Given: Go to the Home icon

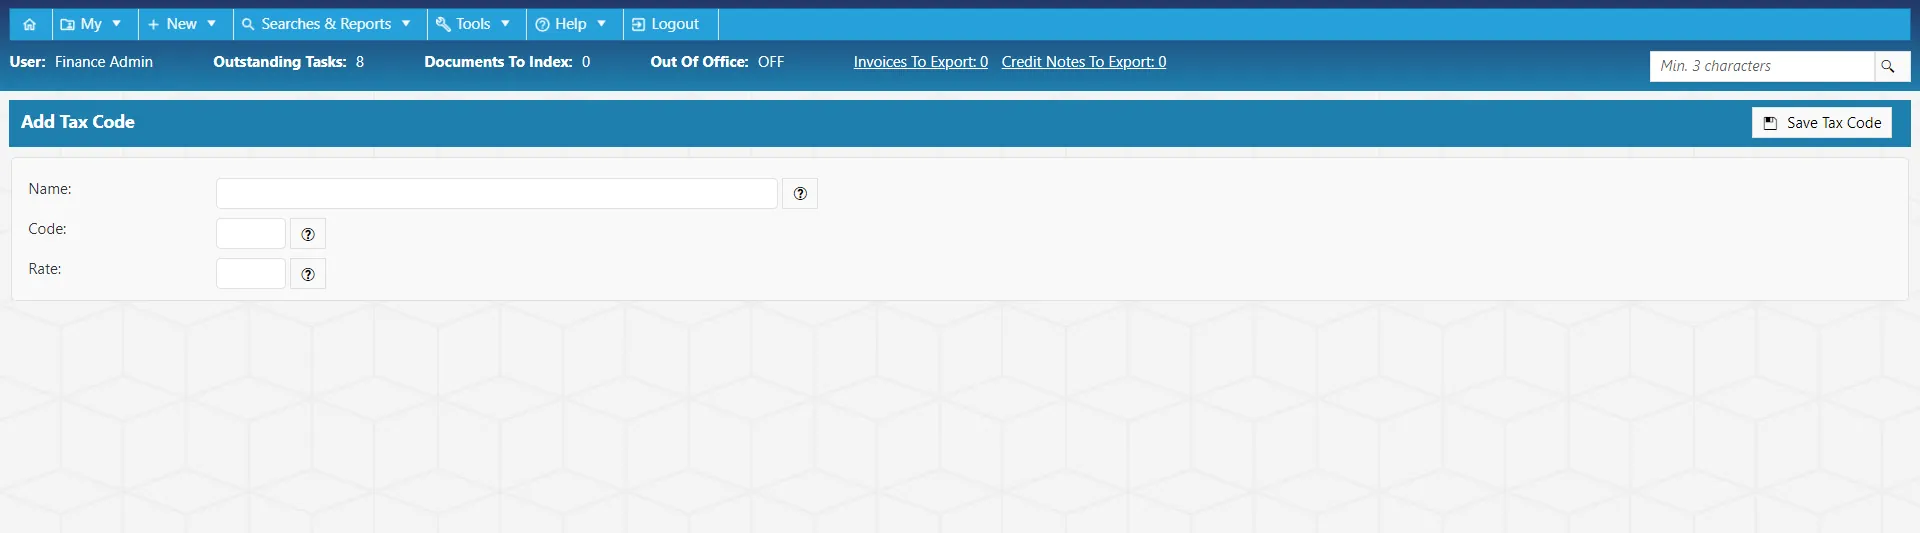Looking at the screenshot, I should coord(30,24).
